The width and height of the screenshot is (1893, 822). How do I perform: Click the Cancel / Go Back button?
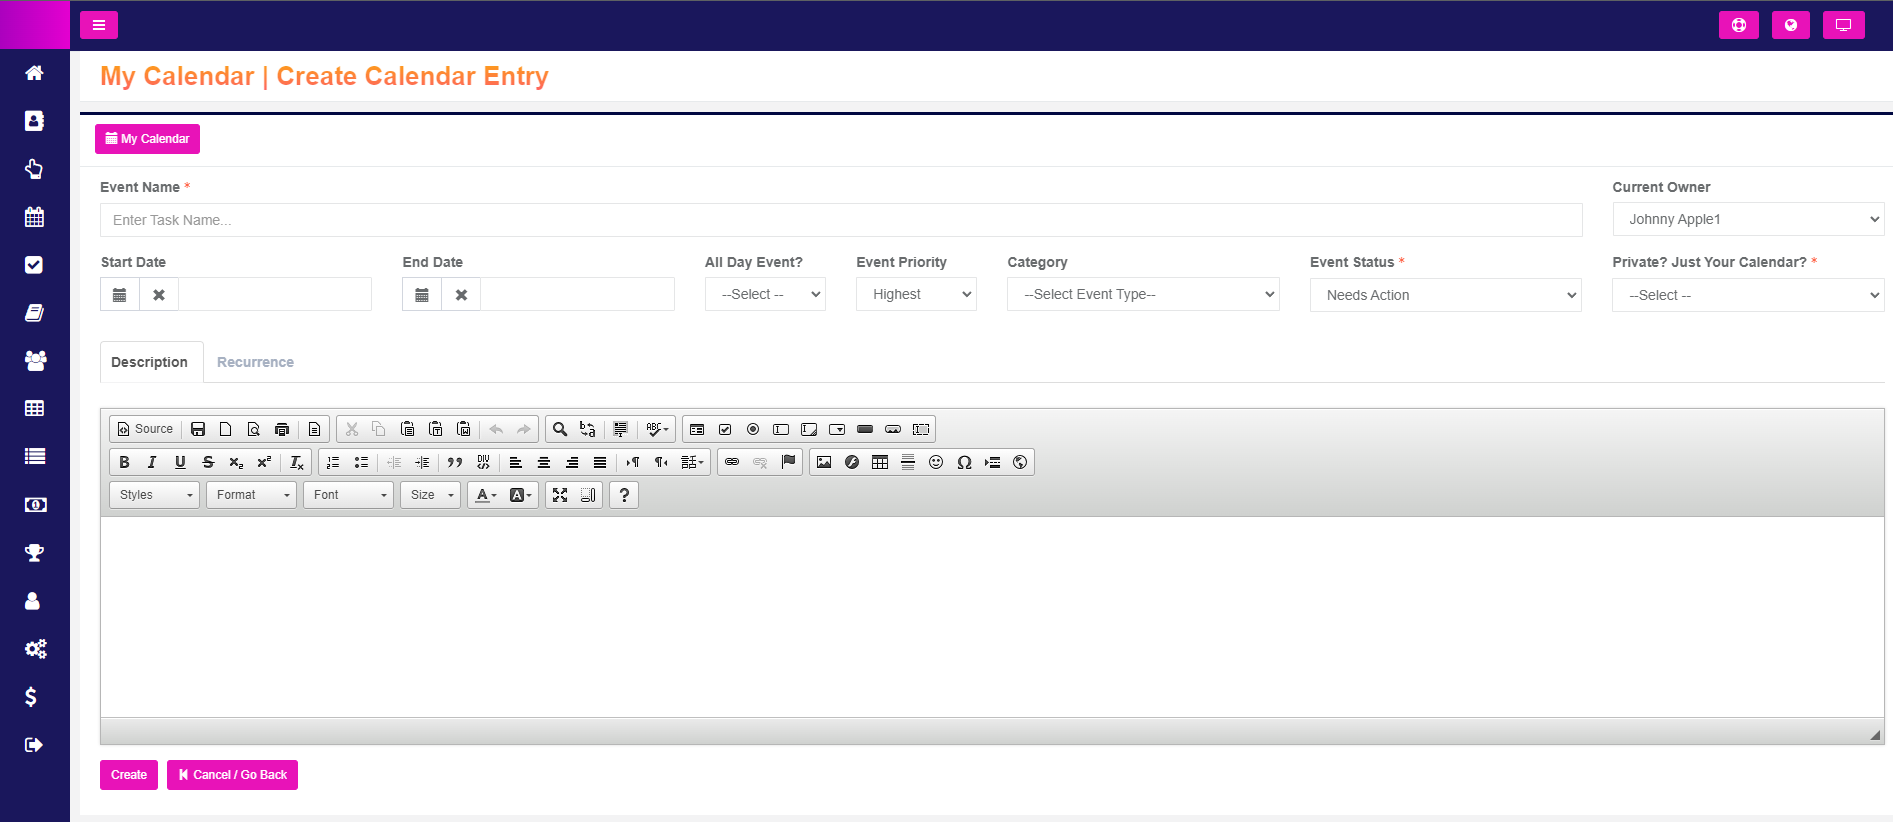pos(232,775)
